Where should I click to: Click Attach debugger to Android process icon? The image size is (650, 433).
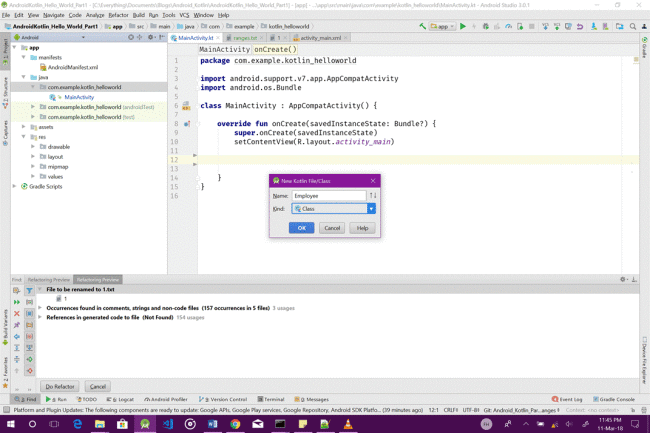(520, 27)
